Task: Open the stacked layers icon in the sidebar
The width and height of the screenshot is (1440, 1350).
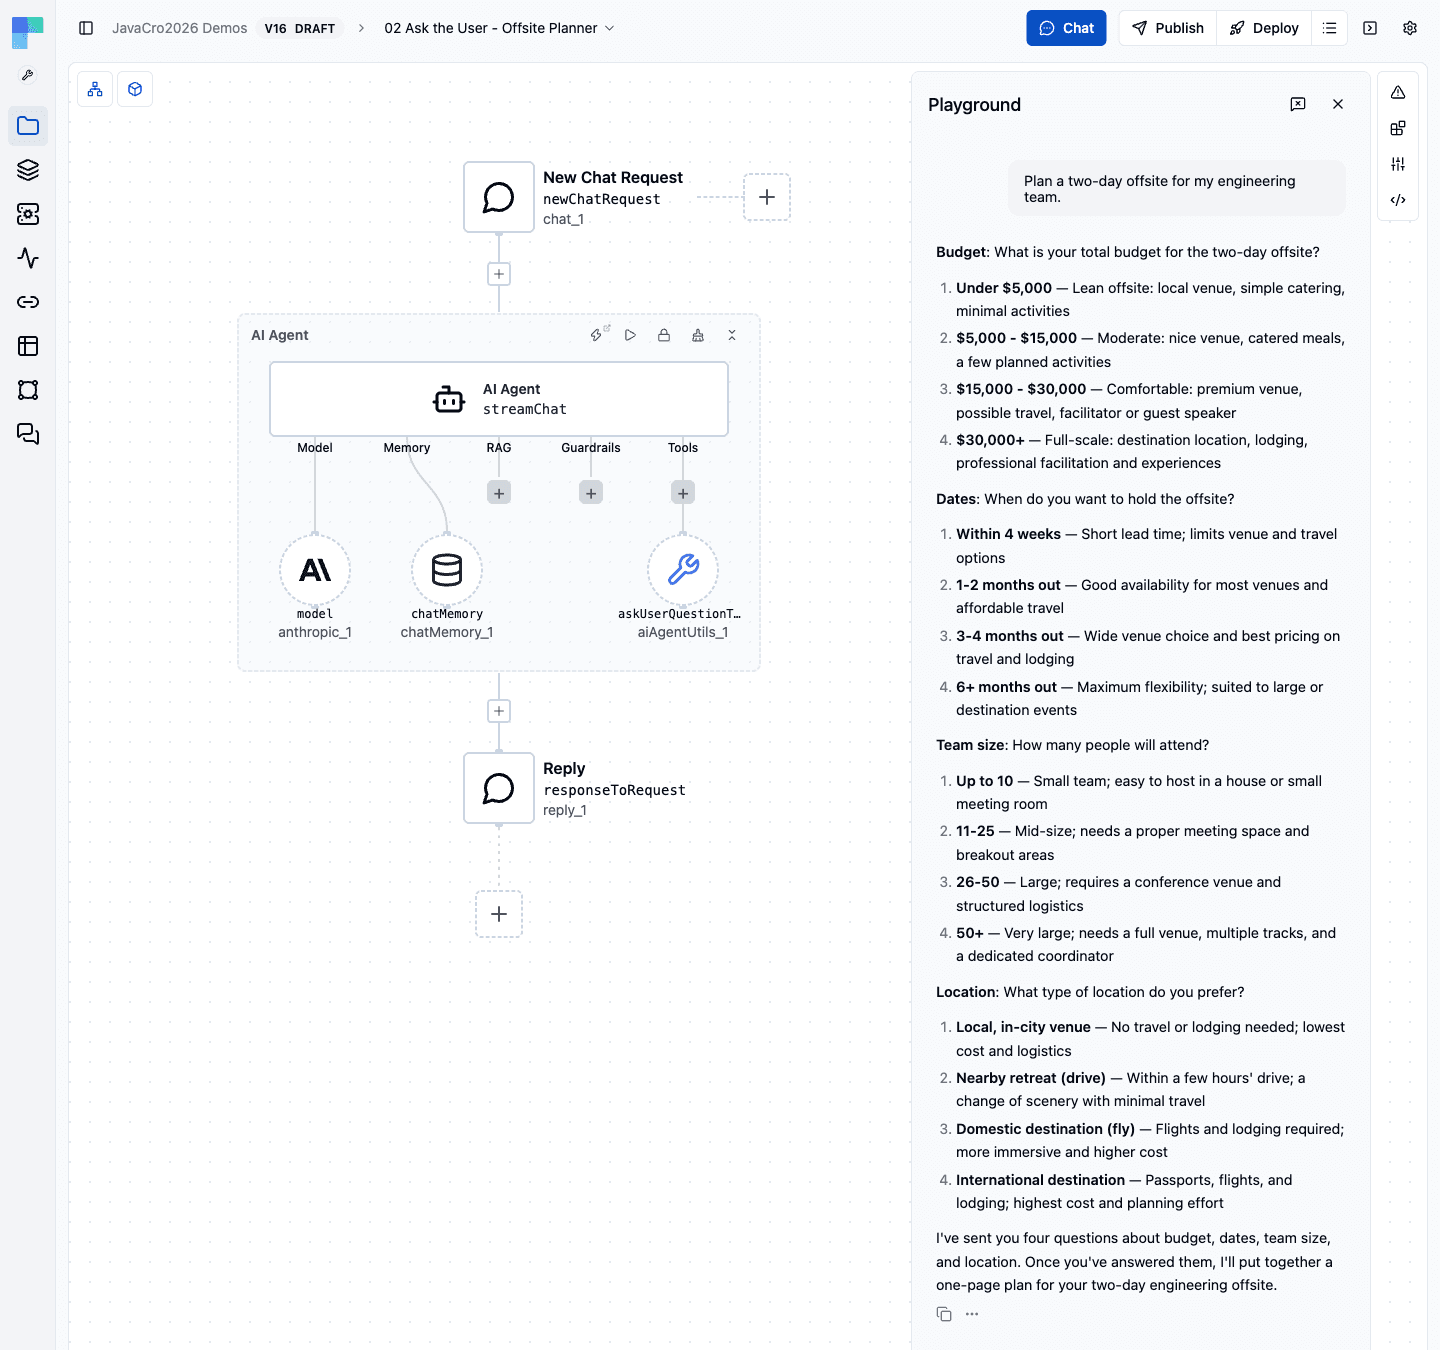Action: [x=28, y=170]
